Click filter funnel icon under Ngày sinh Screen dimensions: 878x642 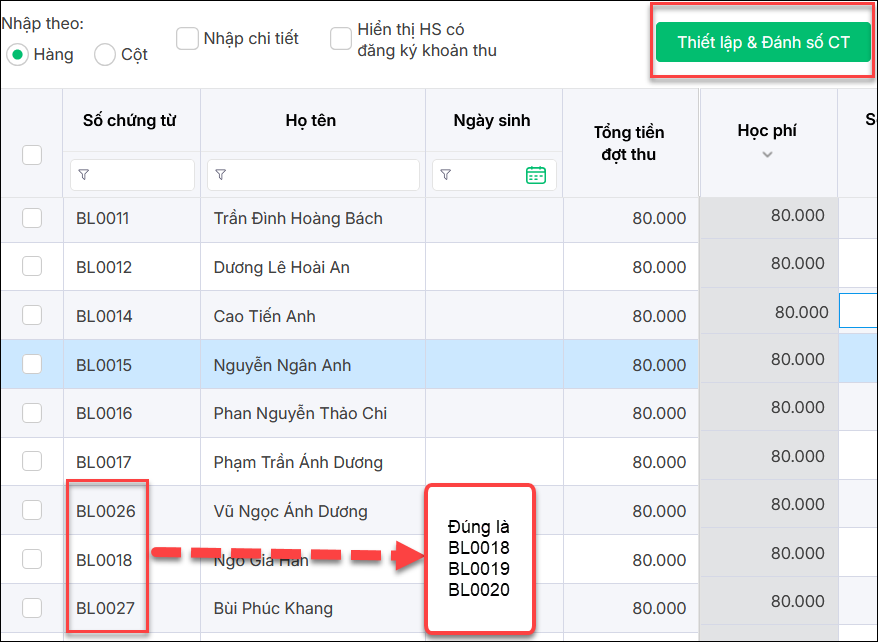tap(446, 175)
